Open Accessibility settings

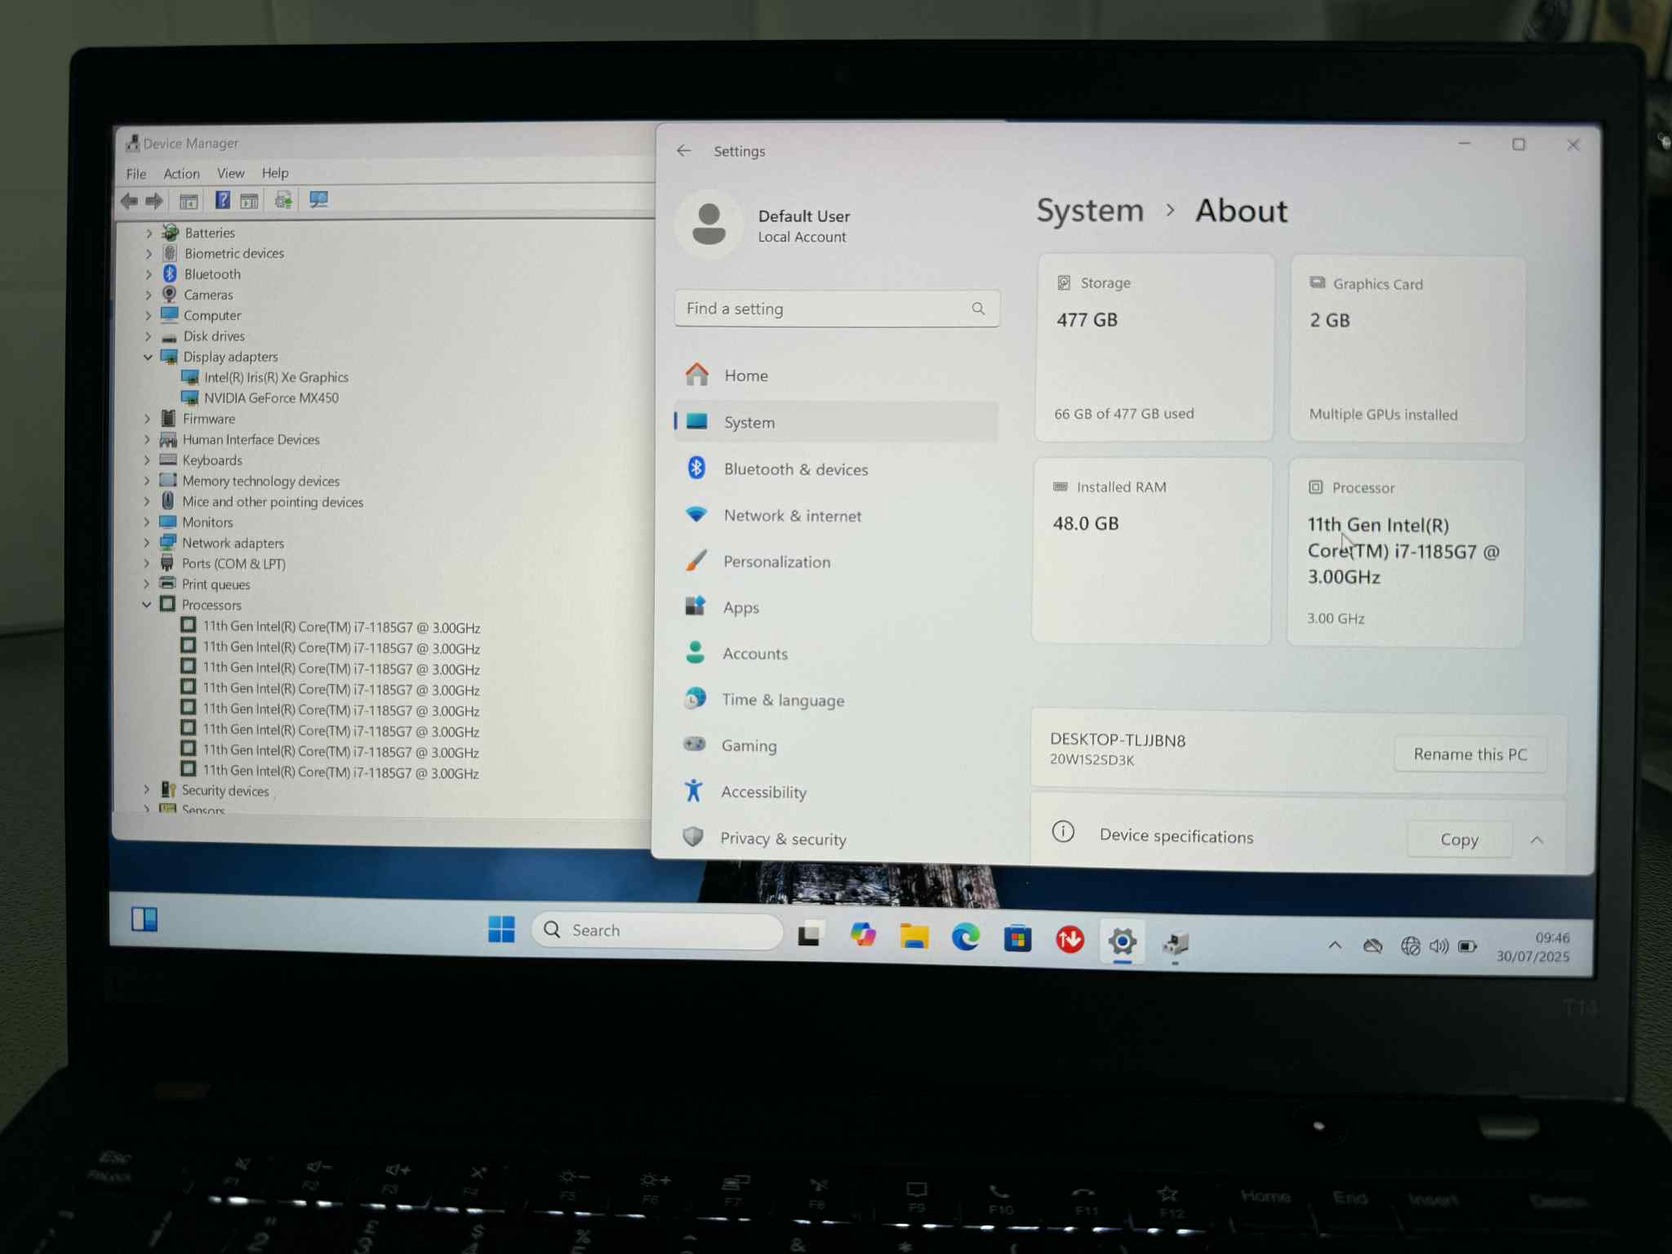pos(836,792)
